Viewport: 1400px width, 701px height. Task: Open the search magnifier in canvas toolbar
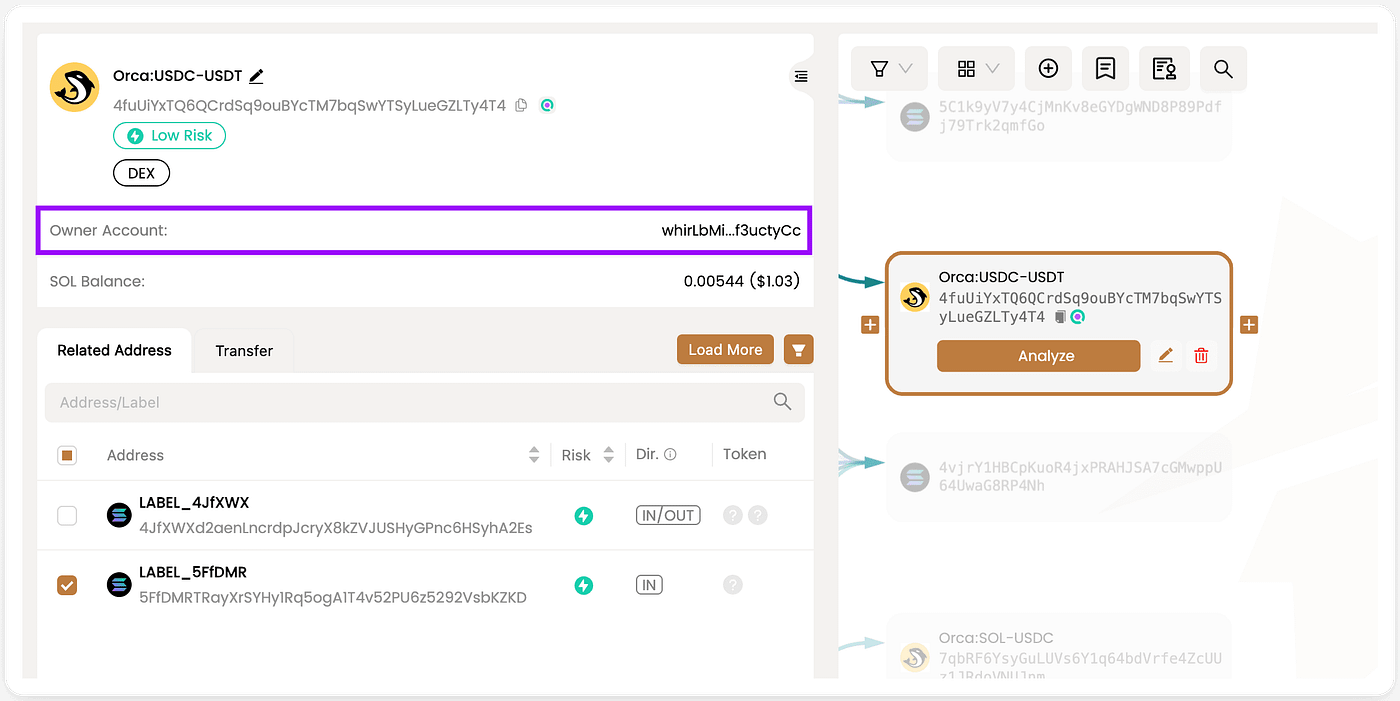[x=1223, y=69]
